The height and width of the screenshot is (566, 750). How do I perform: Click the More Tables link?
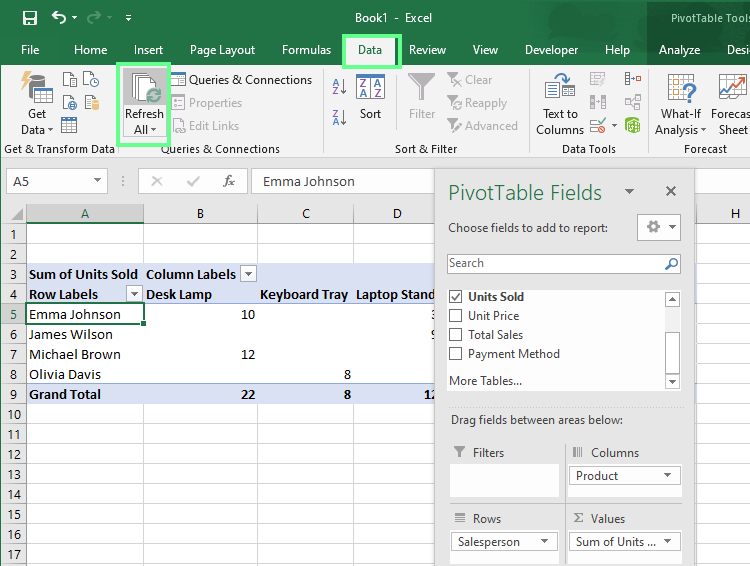(485, 381)
